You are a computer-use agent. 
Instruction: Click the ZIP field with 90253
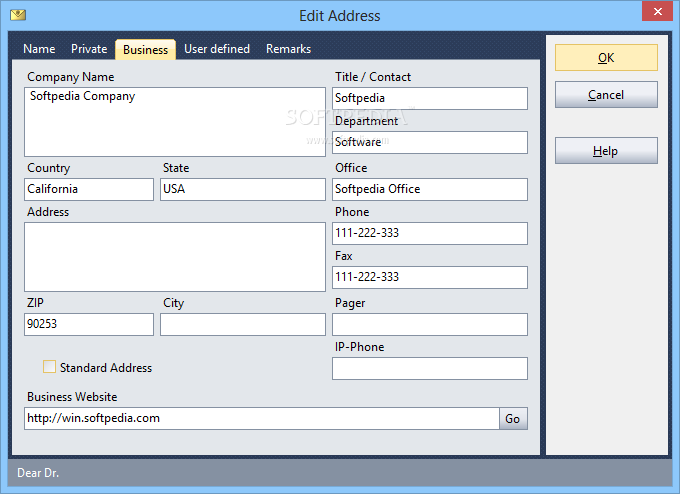coord(89,324)
